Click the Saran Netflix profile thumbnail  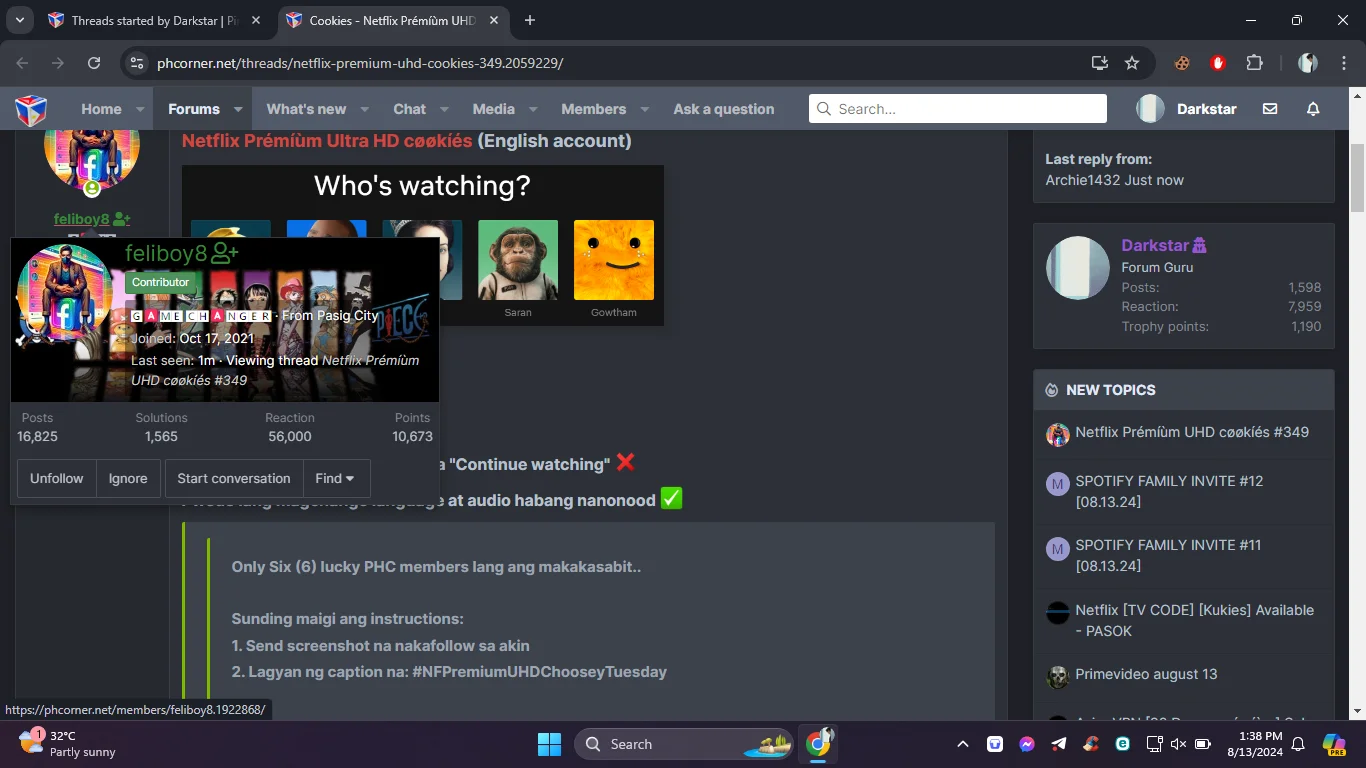coord(518,260)
